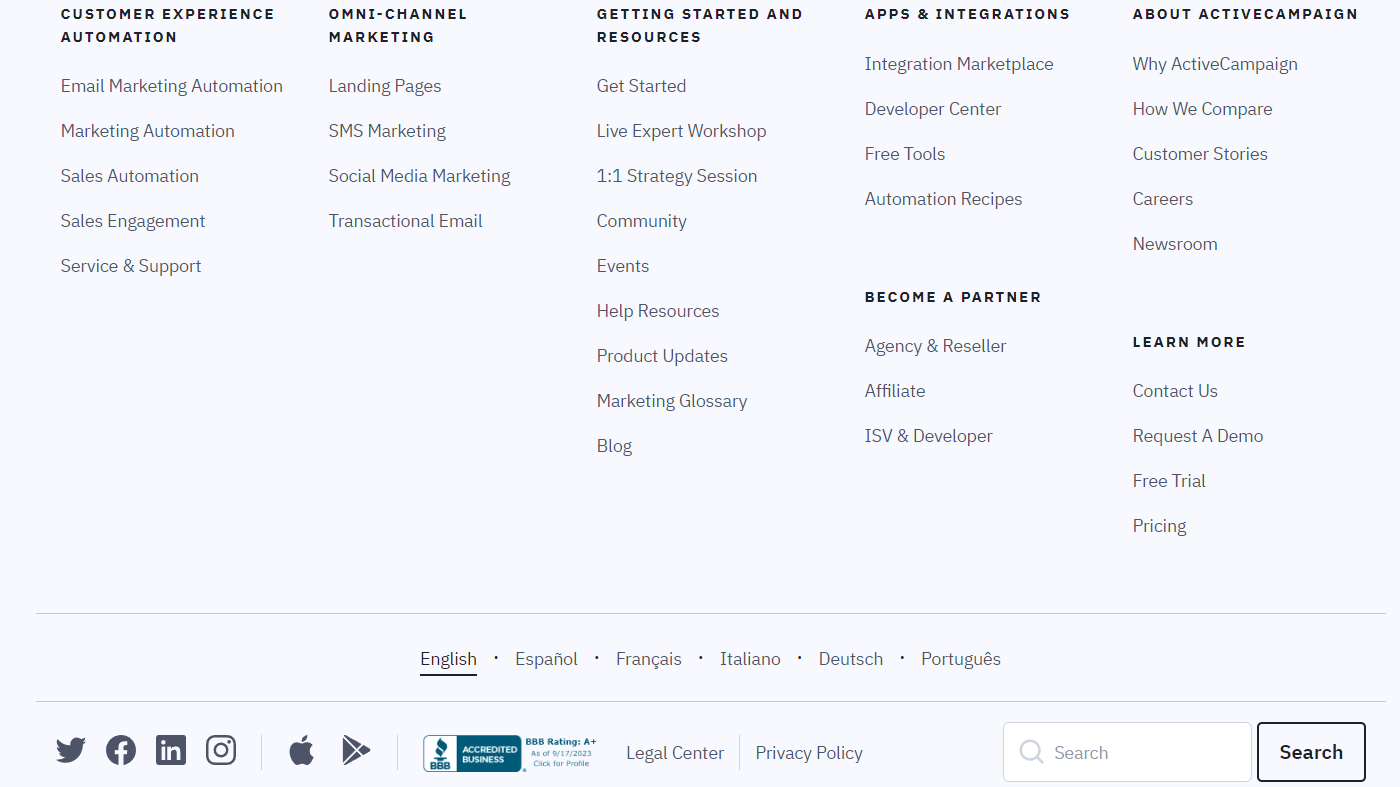Focus the footer Search input field

[x=1127, y=752]
